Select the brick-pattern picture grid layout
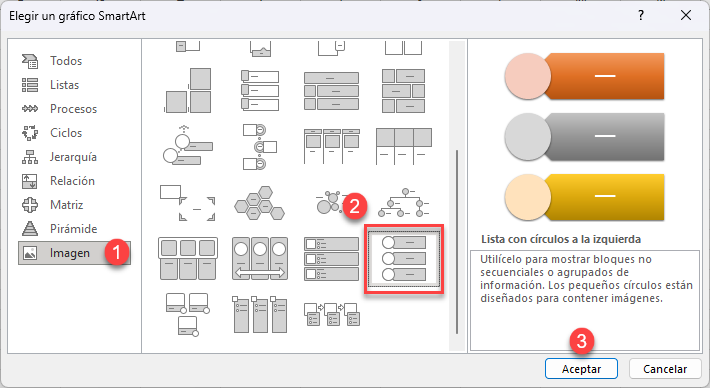 tap(403, 91)
